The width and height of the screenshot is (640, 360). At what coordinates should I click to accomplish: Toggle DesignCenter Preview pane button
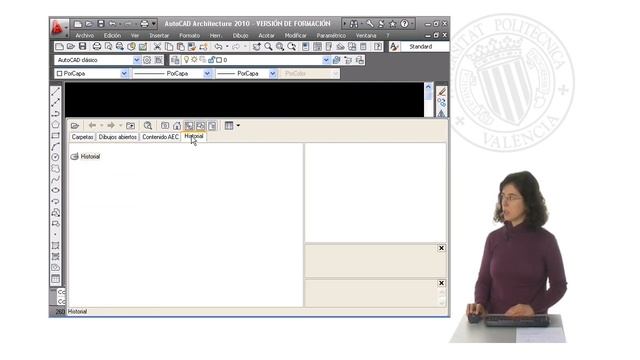tap(200, 126)
